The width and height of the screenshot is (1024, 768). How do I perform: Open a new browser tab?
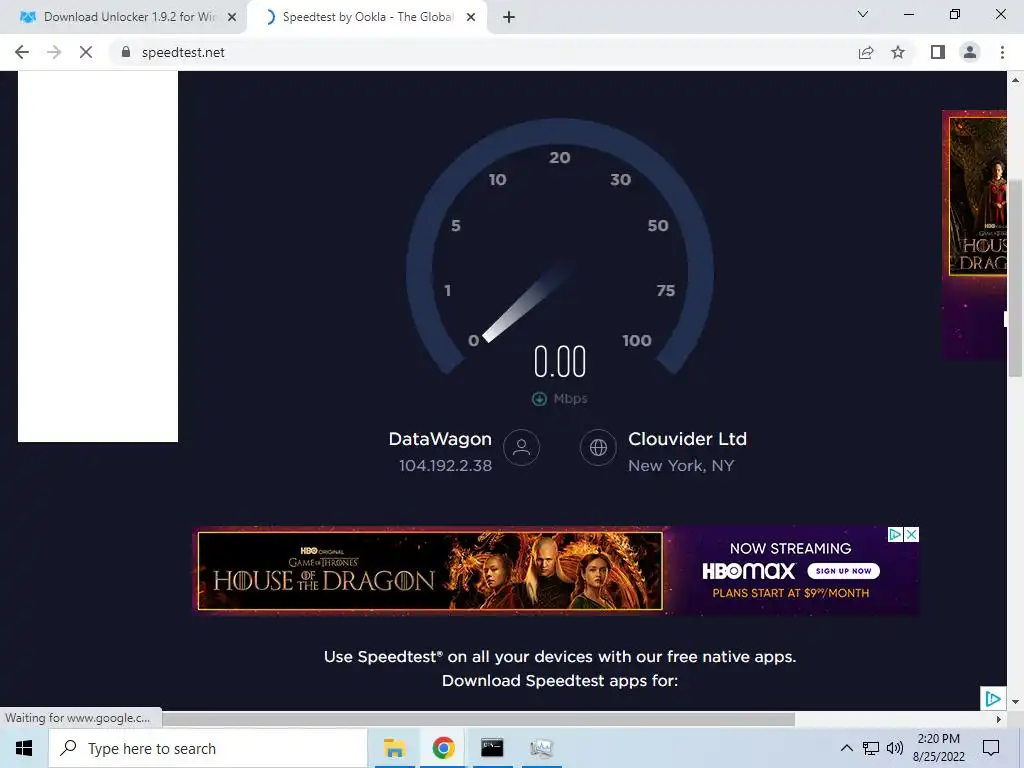[509, 18]
